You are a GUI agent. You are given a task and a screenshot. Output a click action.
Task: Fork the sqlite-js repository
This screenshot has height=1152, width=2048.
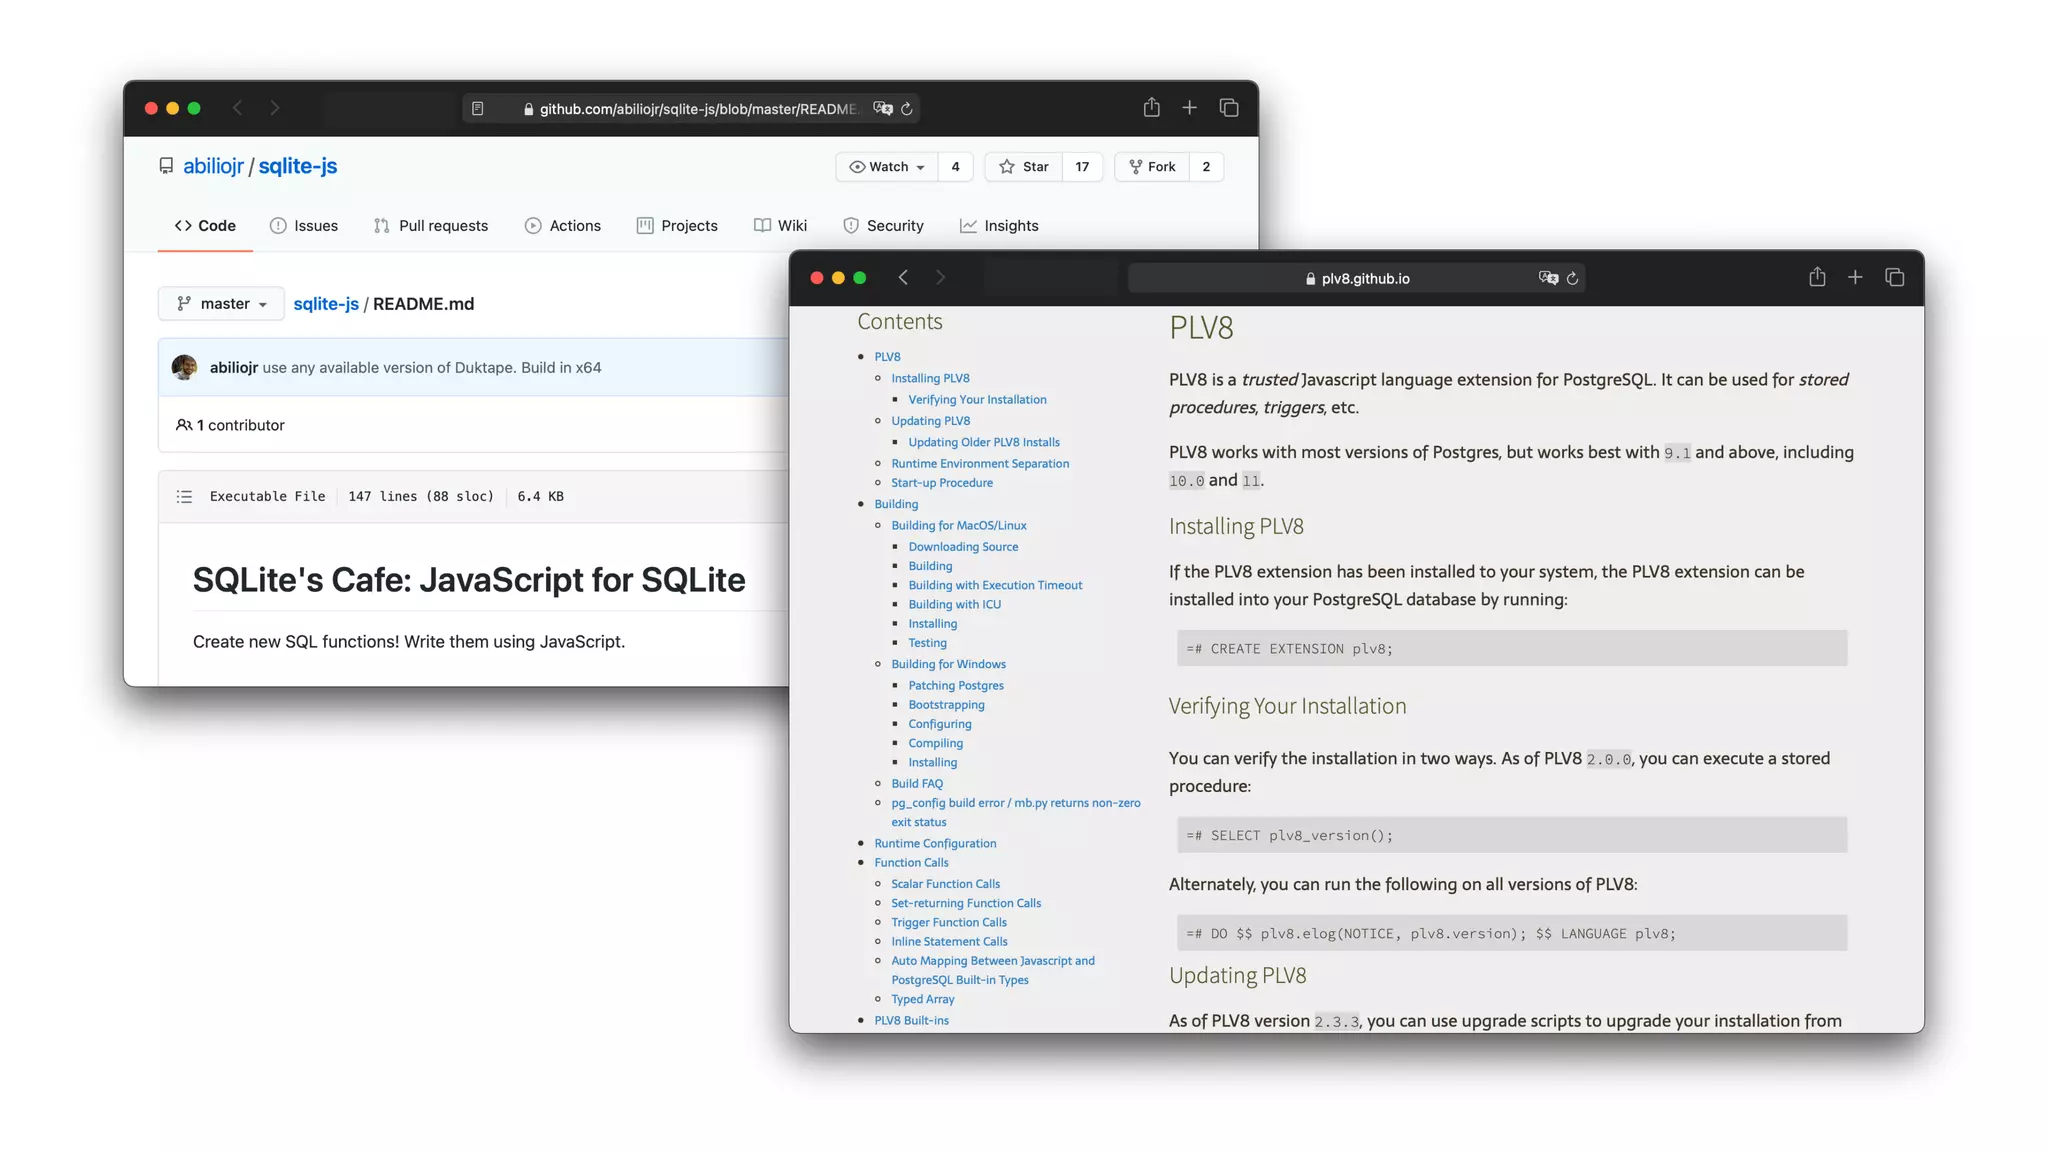1152,167
